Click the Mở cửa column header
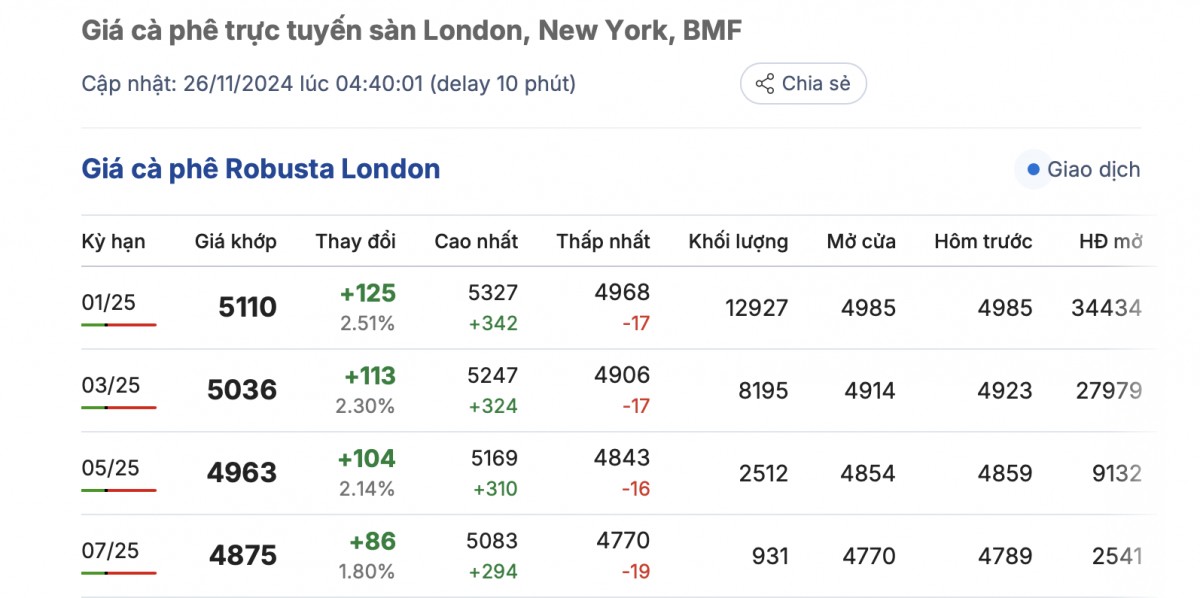This screenshot has height=598, width=1200. pos(861,241)
